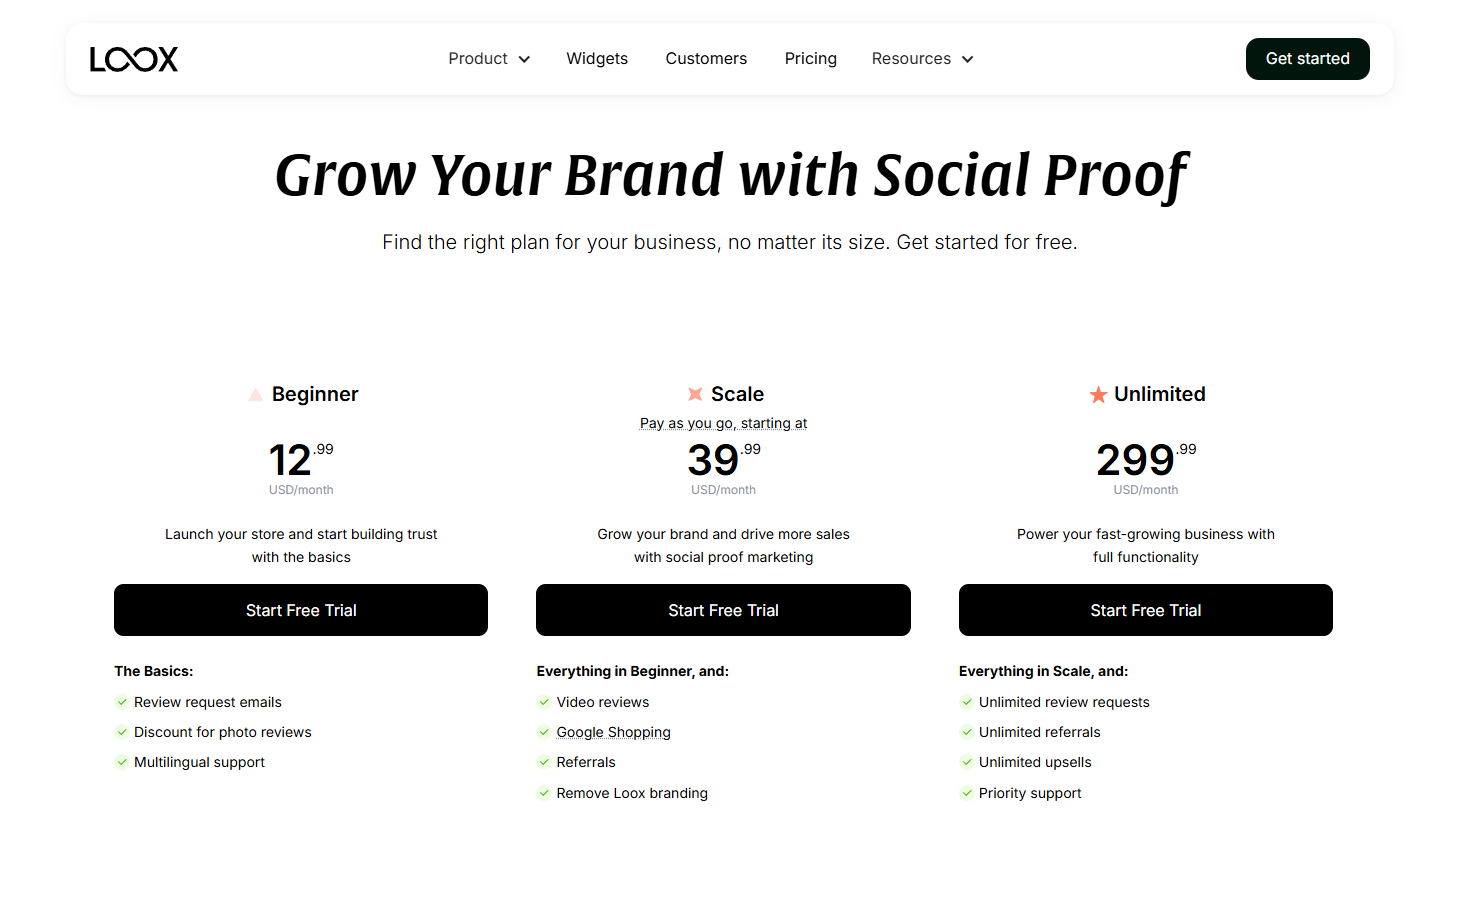Open the Widgets page

pos(597,58)
